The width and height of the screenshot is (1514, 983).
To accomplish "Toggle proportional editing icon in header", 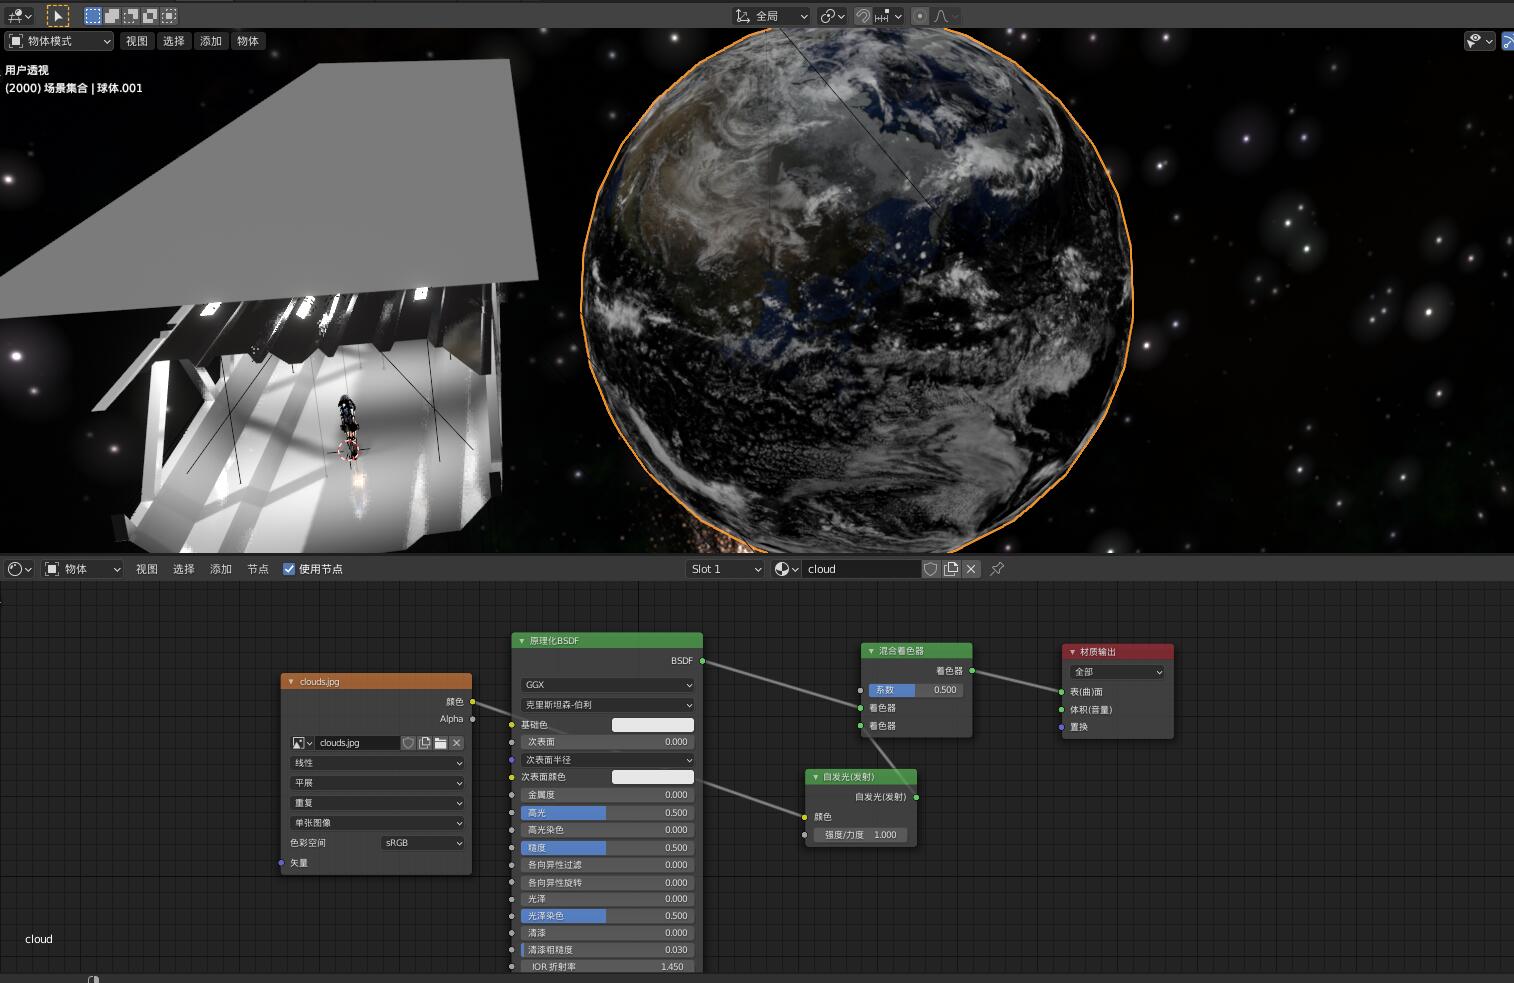I will [920, 16].
